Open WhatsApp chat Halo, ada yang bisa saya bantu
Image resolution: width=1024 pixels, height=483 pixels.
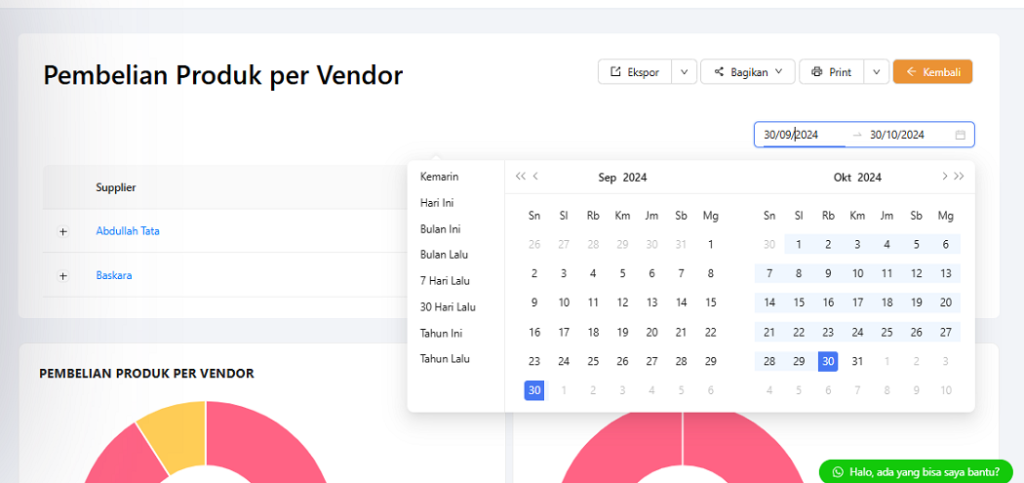click(x=916, y=471)
